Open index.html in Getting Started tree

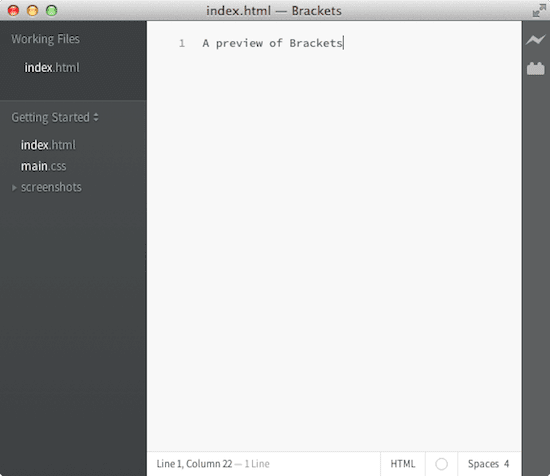click(48, 145)
